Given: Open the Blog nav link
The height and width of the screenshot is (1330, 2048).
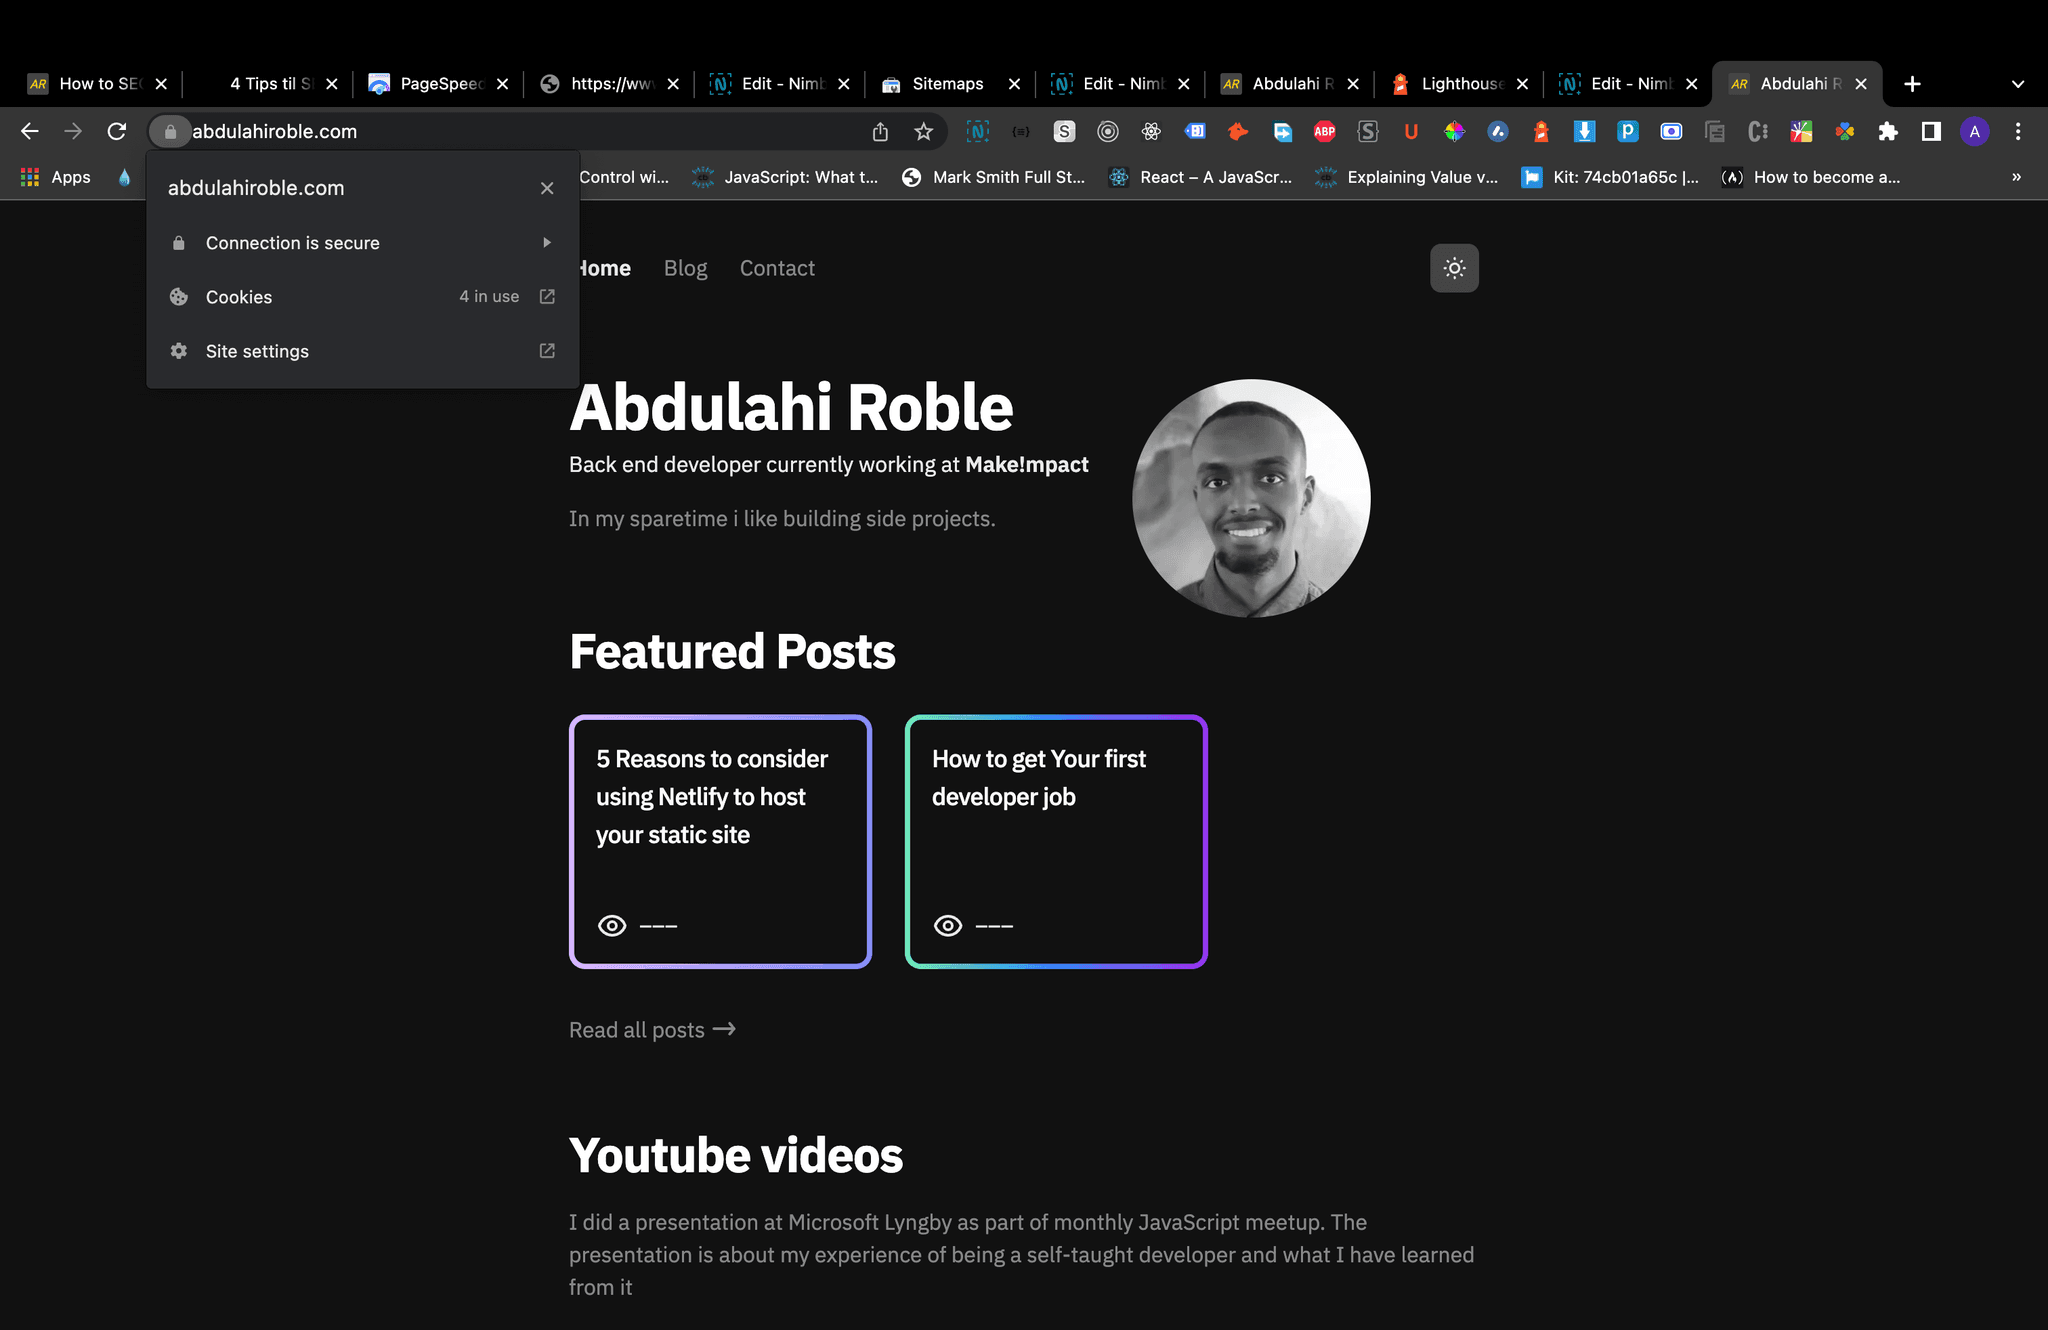Looking at the screenshot, I should click(685, 268).
